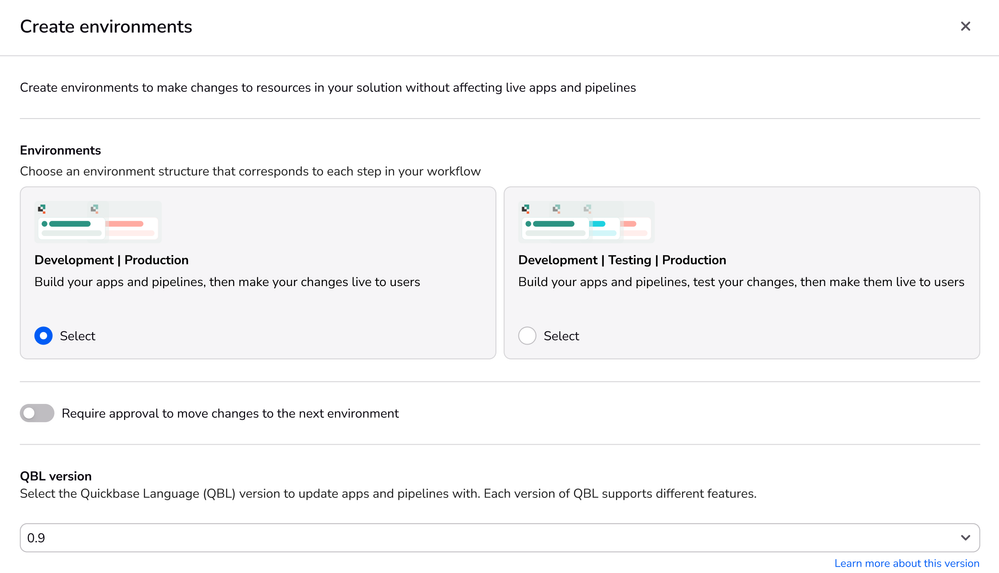Select the Development | Testing | Production radio button
Screen dimensions: 999x573
click(527, 336)
